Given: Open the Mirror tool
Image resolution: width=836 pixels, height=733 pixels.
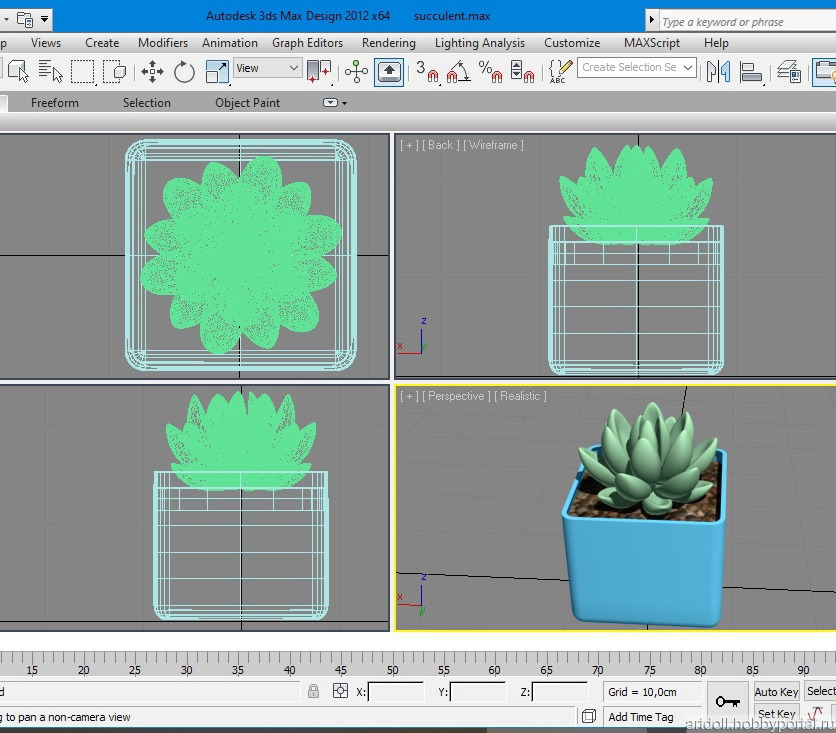Looking at the screenshot, I should 718,71.
